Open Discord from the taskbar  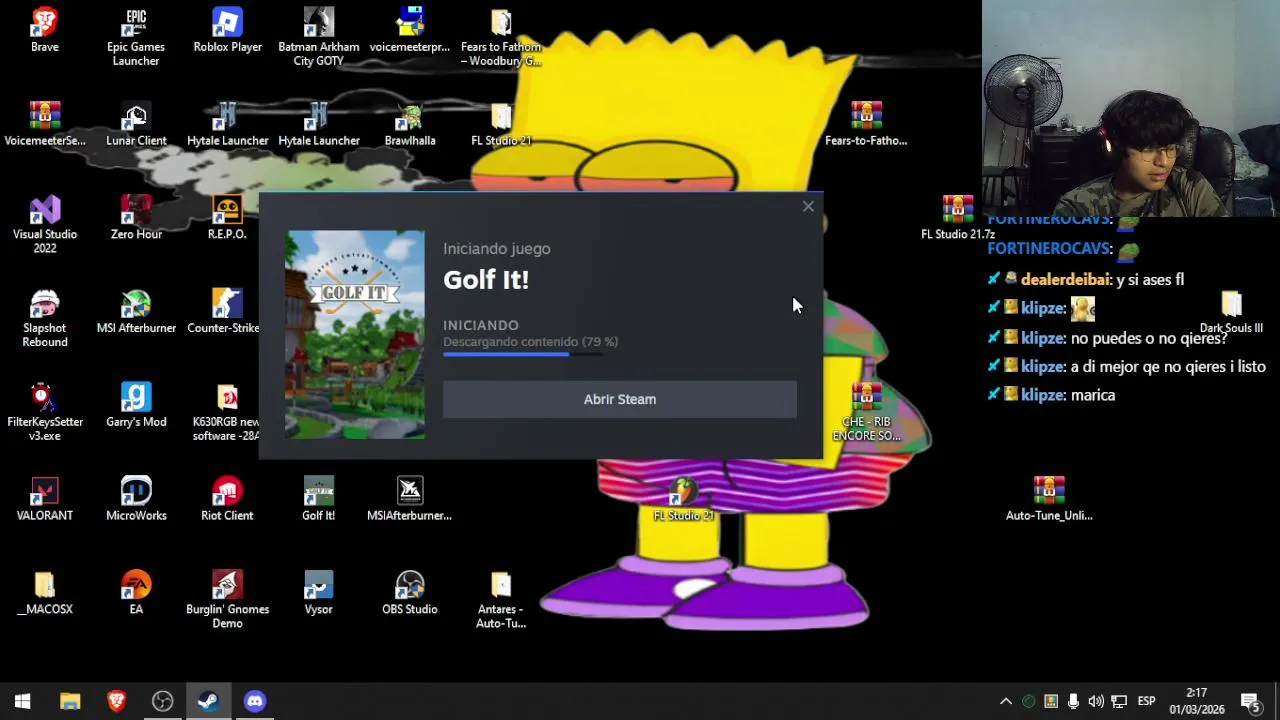255,701
